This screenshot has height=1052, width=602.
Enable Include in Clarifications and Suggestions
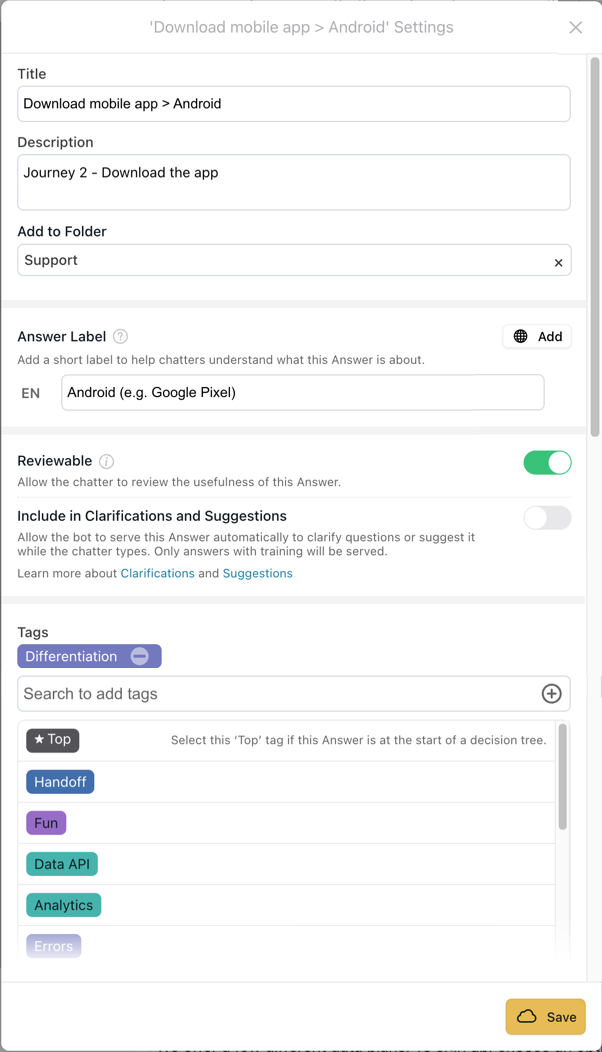click(x=547, y=518)
